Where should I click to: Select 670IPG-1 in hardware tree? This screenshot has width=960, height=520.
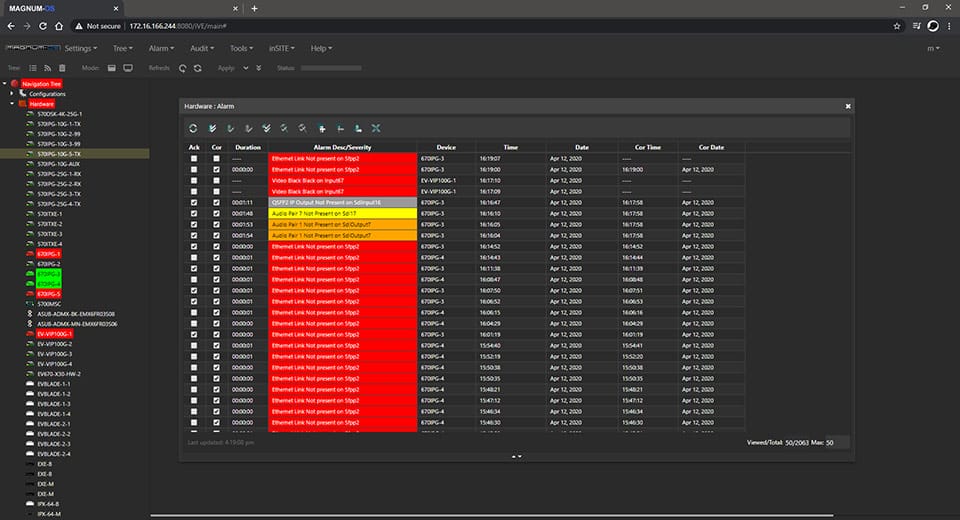pos(48,254)
